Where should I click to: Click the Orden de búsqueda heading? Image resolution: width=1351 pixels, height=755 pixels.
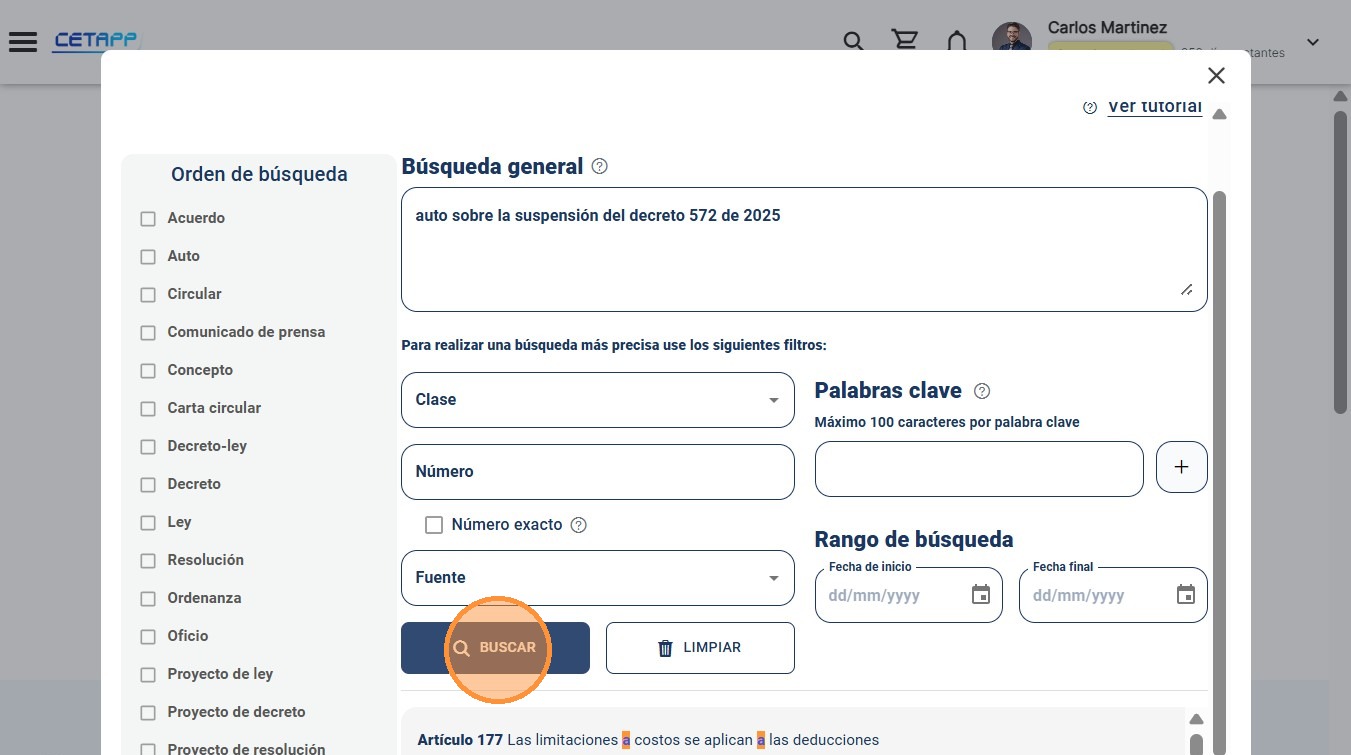pyautogui.click(x=259, y=174)
